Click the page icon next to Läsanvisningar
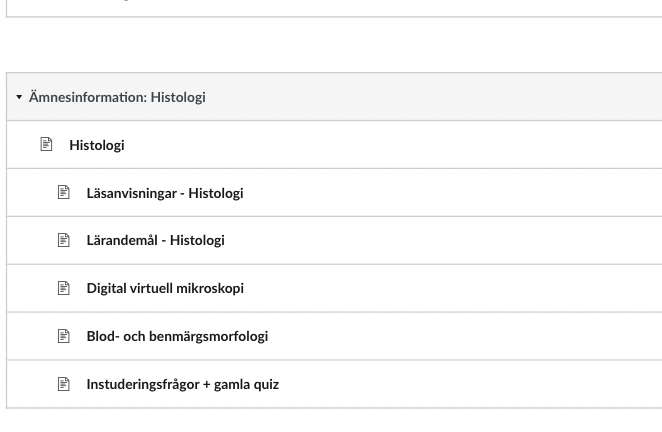Image resolution: width=662 pixels, height=432 pixels. coord(64,192)
